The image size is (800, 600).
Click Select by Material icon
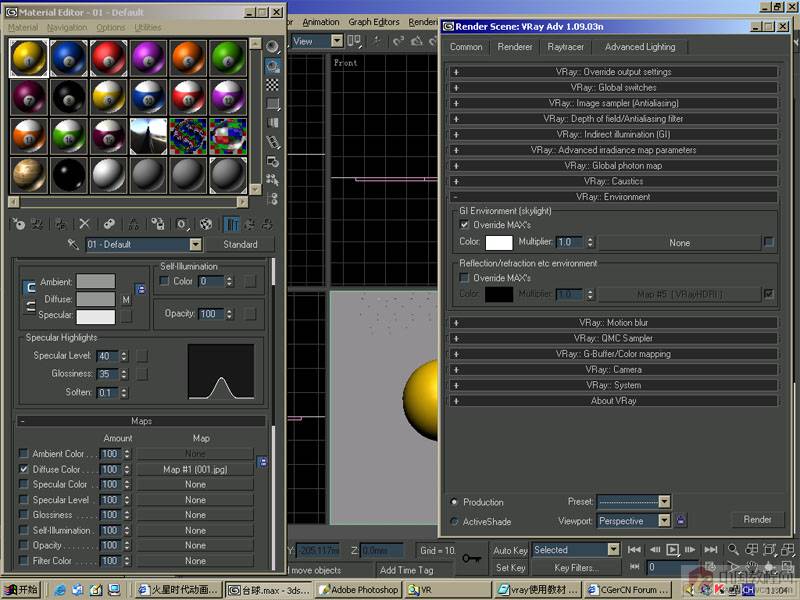(273, 180)
